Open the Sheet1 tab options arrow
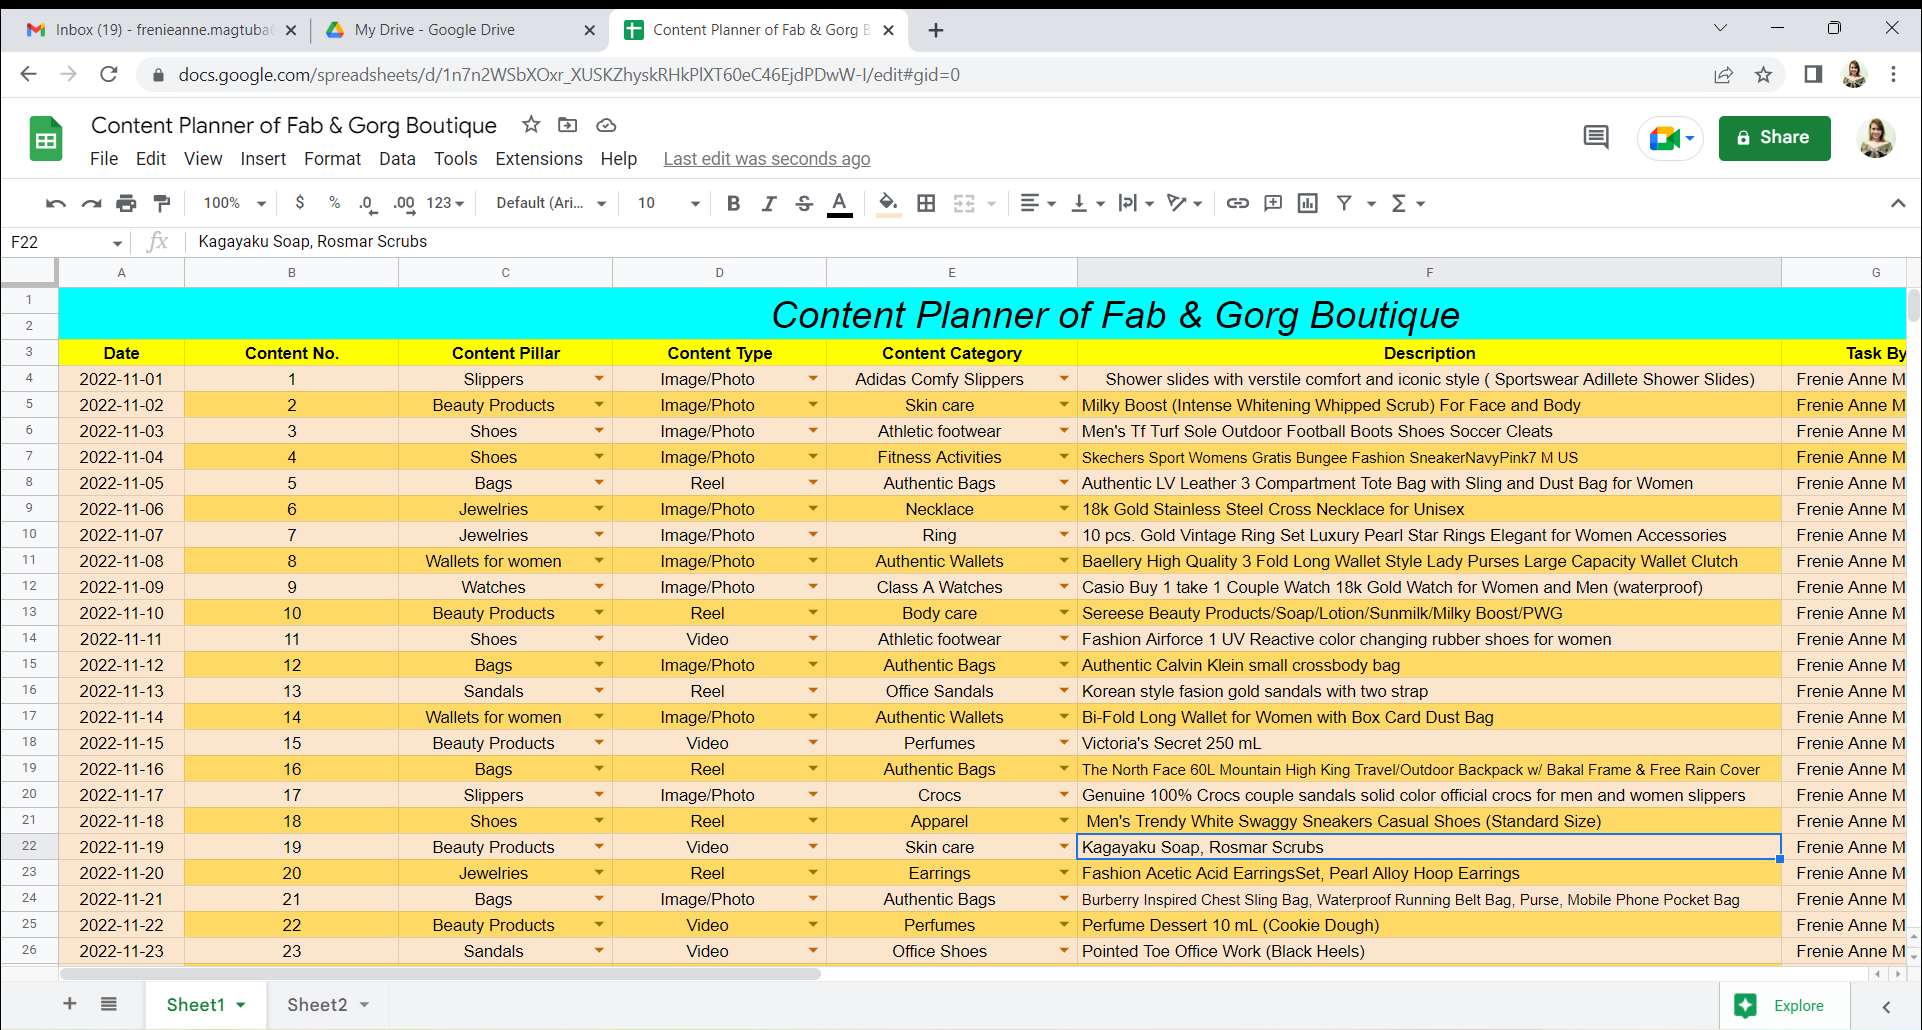 coord(241,1005)
